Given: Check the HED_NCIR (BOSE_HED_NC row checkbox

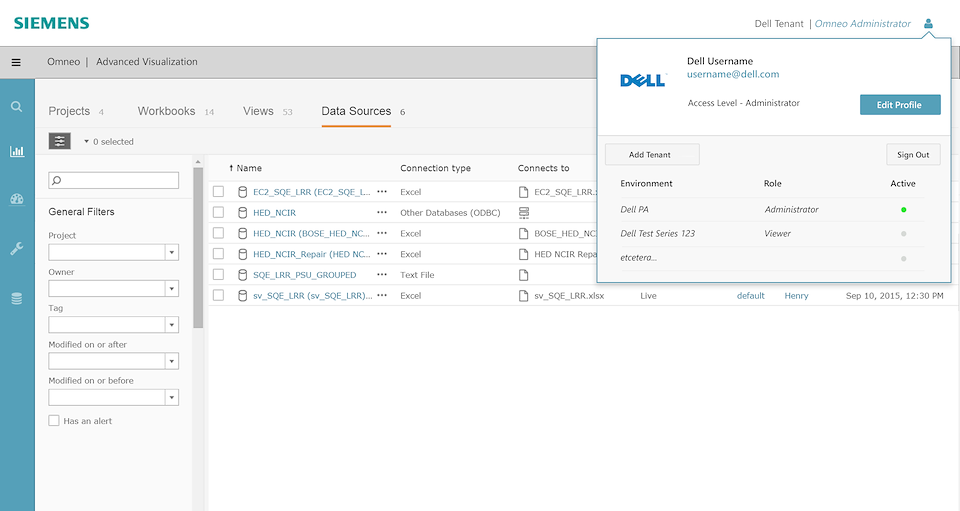Looking at the screenshot, I should [x=219, y=233].
